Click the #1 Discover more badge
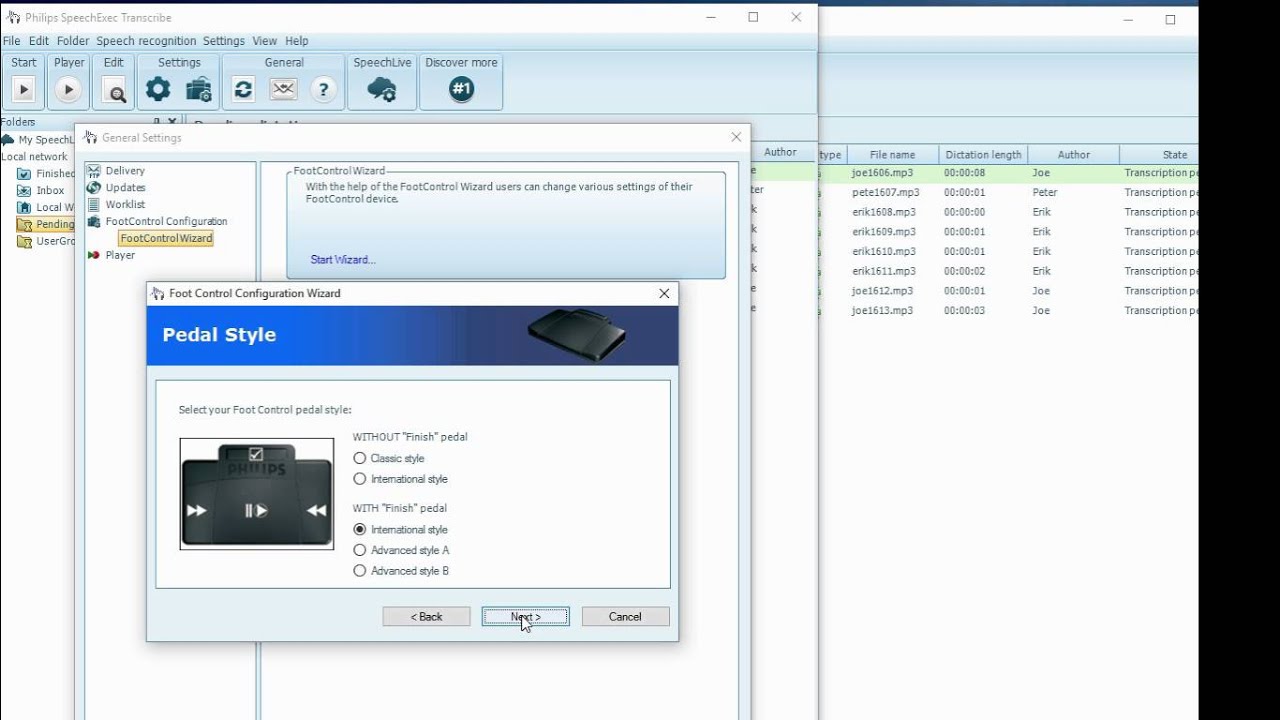This screenshot has height=720, width=1280. pyautogui.click(x=461, y=89)
